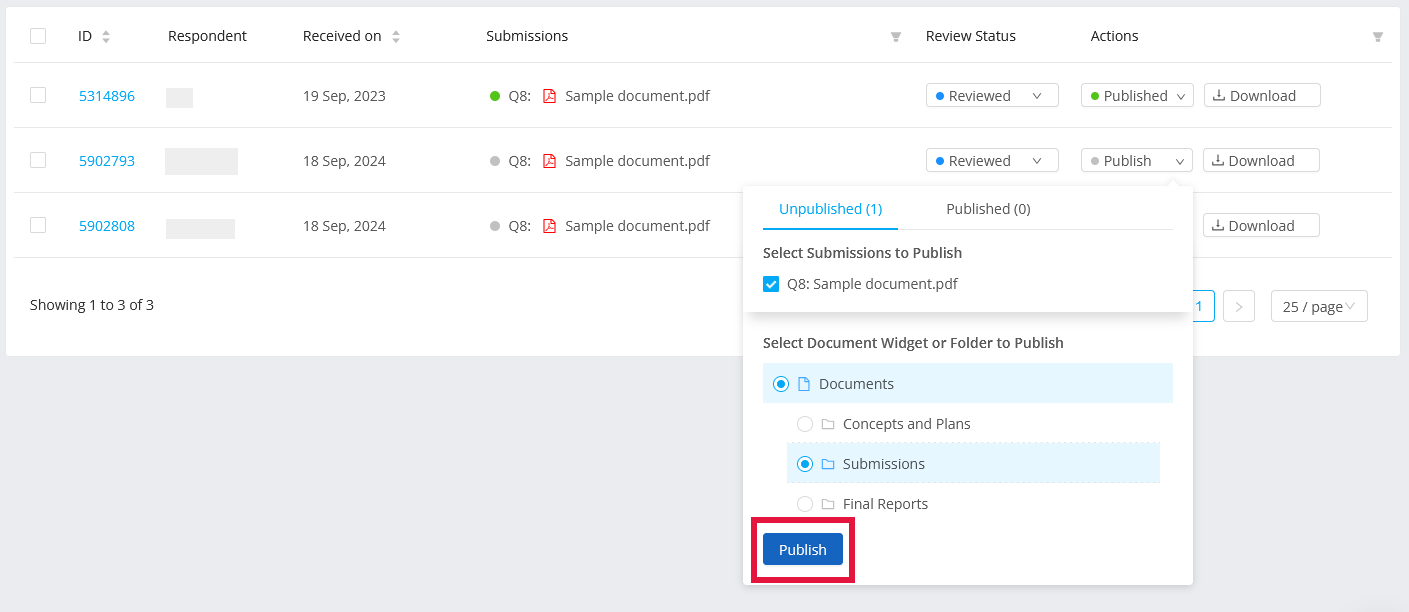The width and height of the screenshot is (1409, 612).
Task: Download submission 5314896
Action: (x=1262, y=96)
